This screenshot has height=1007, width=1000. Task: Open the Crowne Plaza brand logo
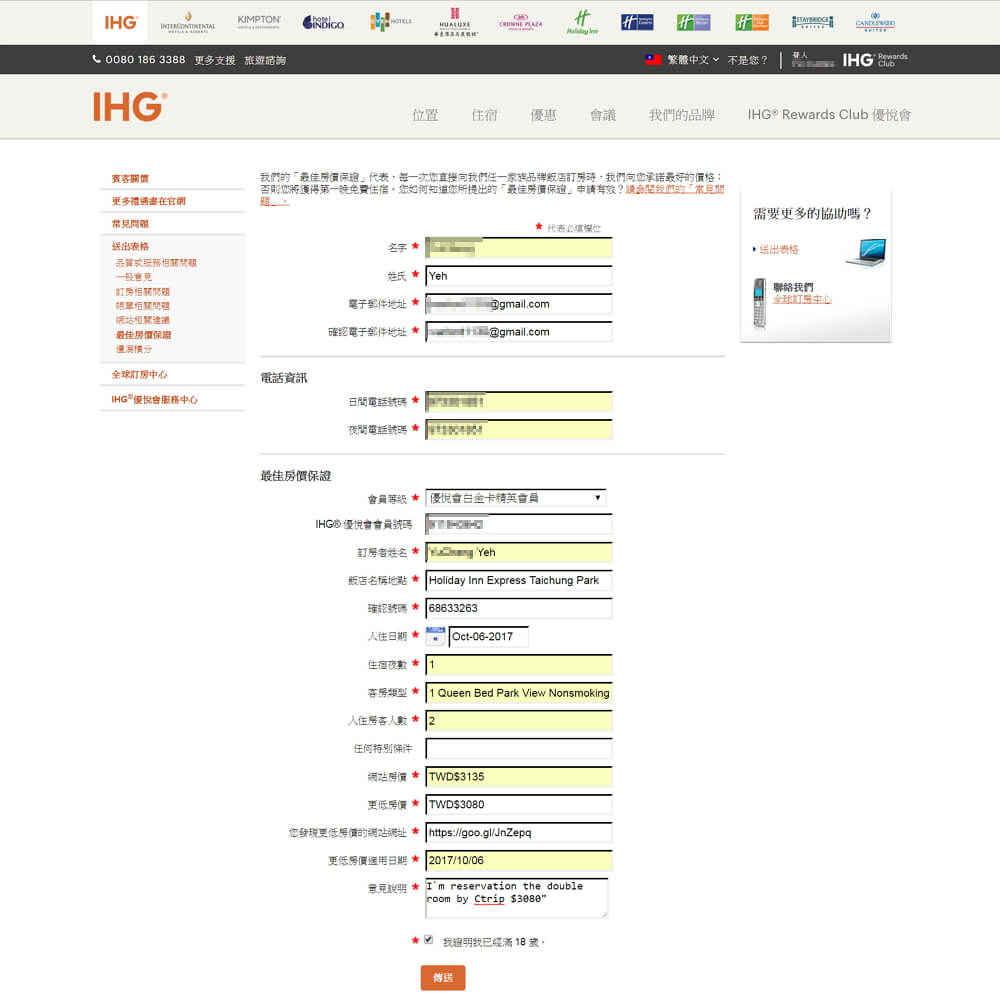521,22
